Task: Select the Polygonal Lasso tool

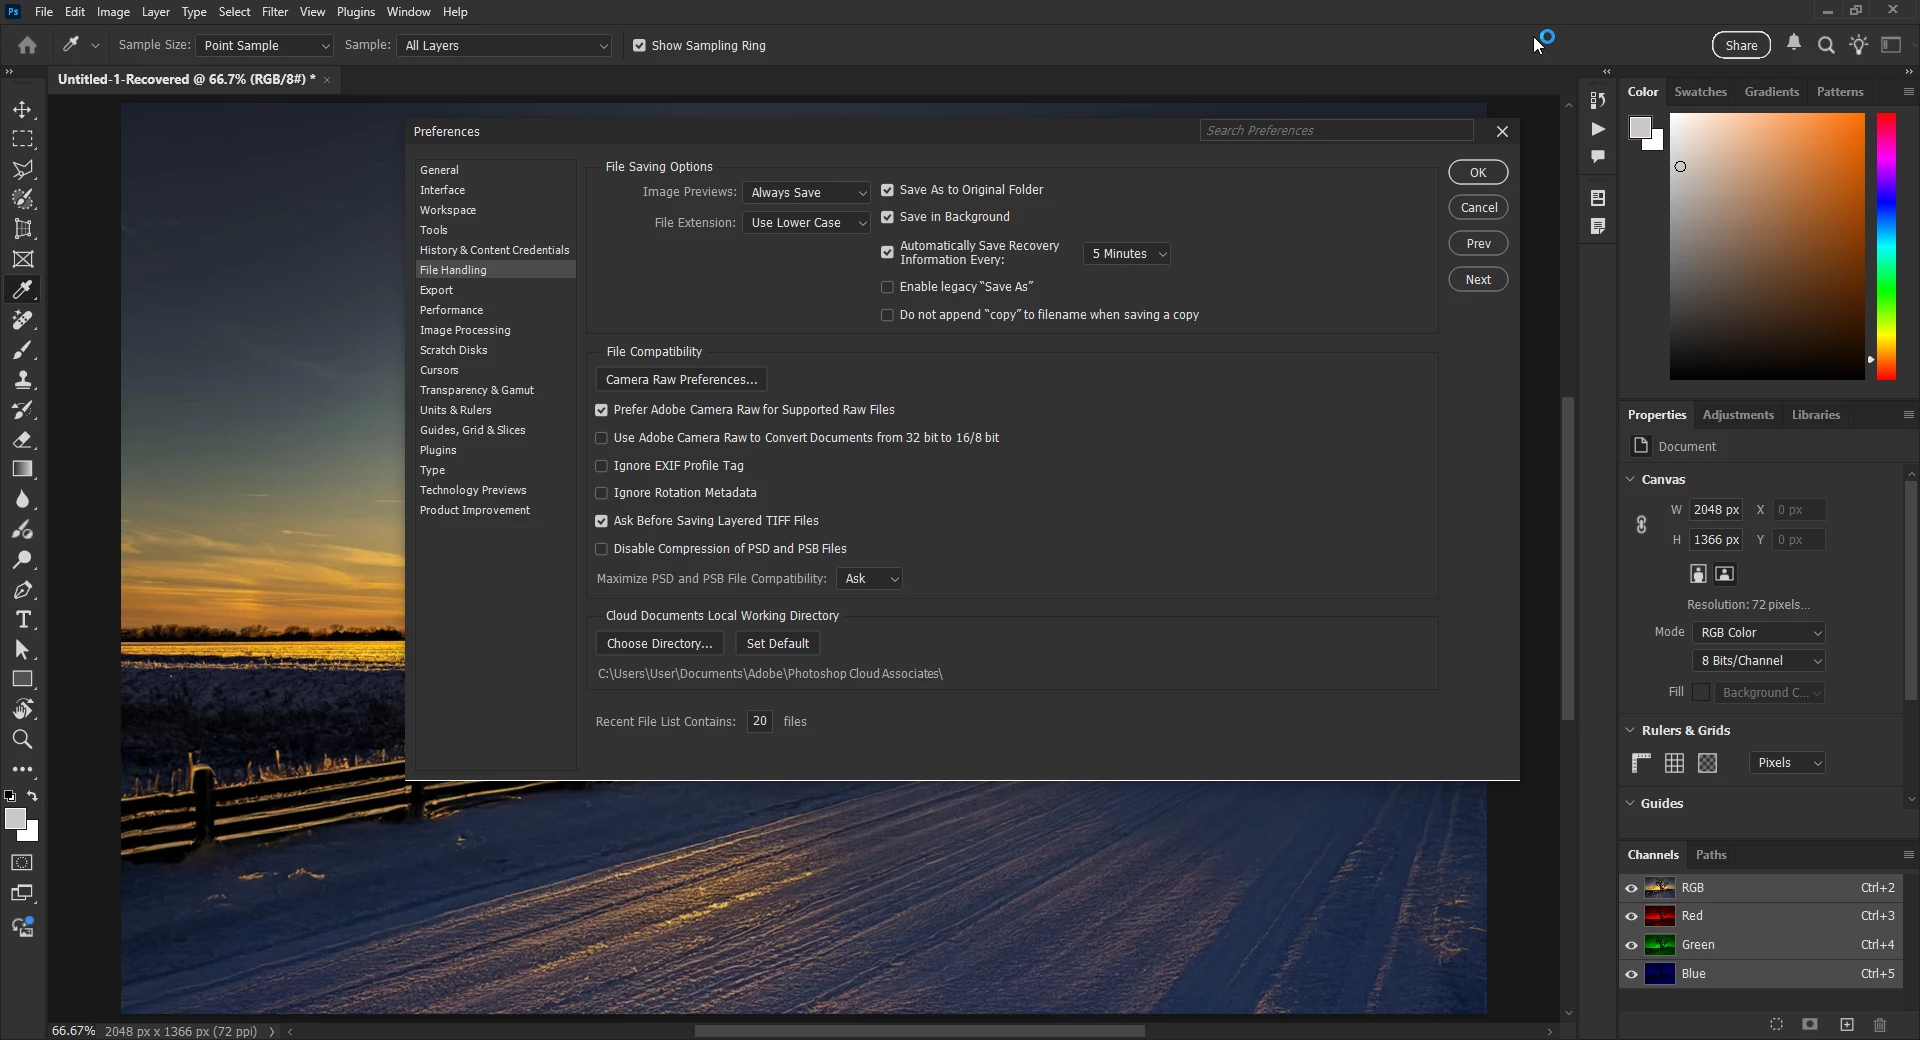Action: coord(22,169)
